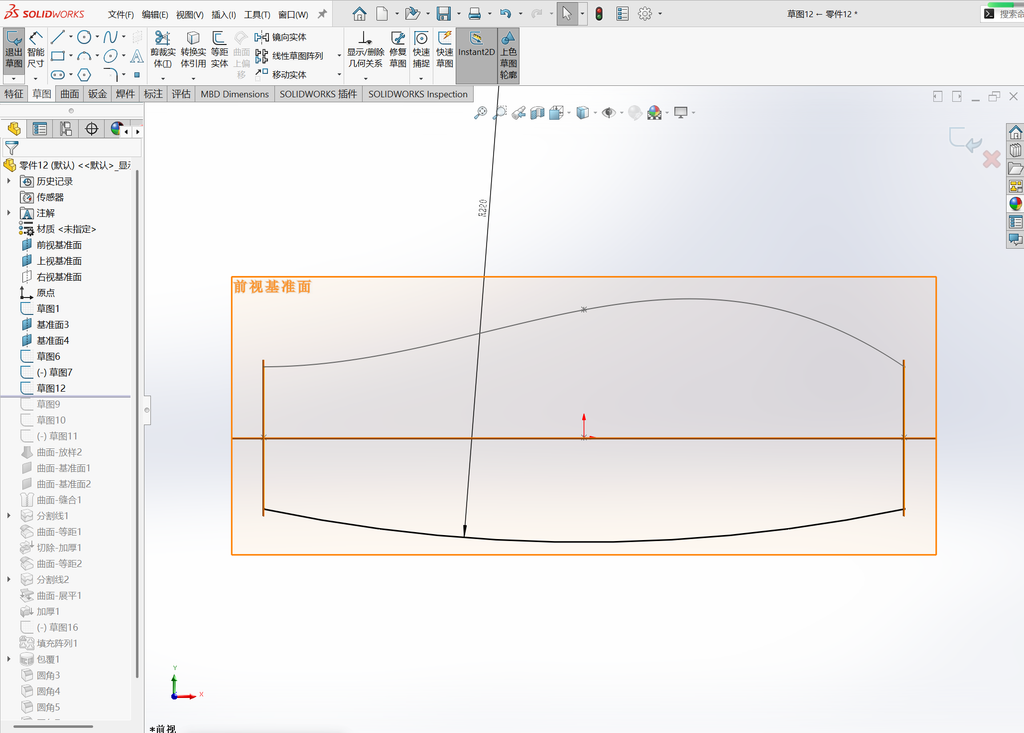1024x733 pixels.
Task: Open the Apply Scene icon in view toolbar
Action: 654,113
